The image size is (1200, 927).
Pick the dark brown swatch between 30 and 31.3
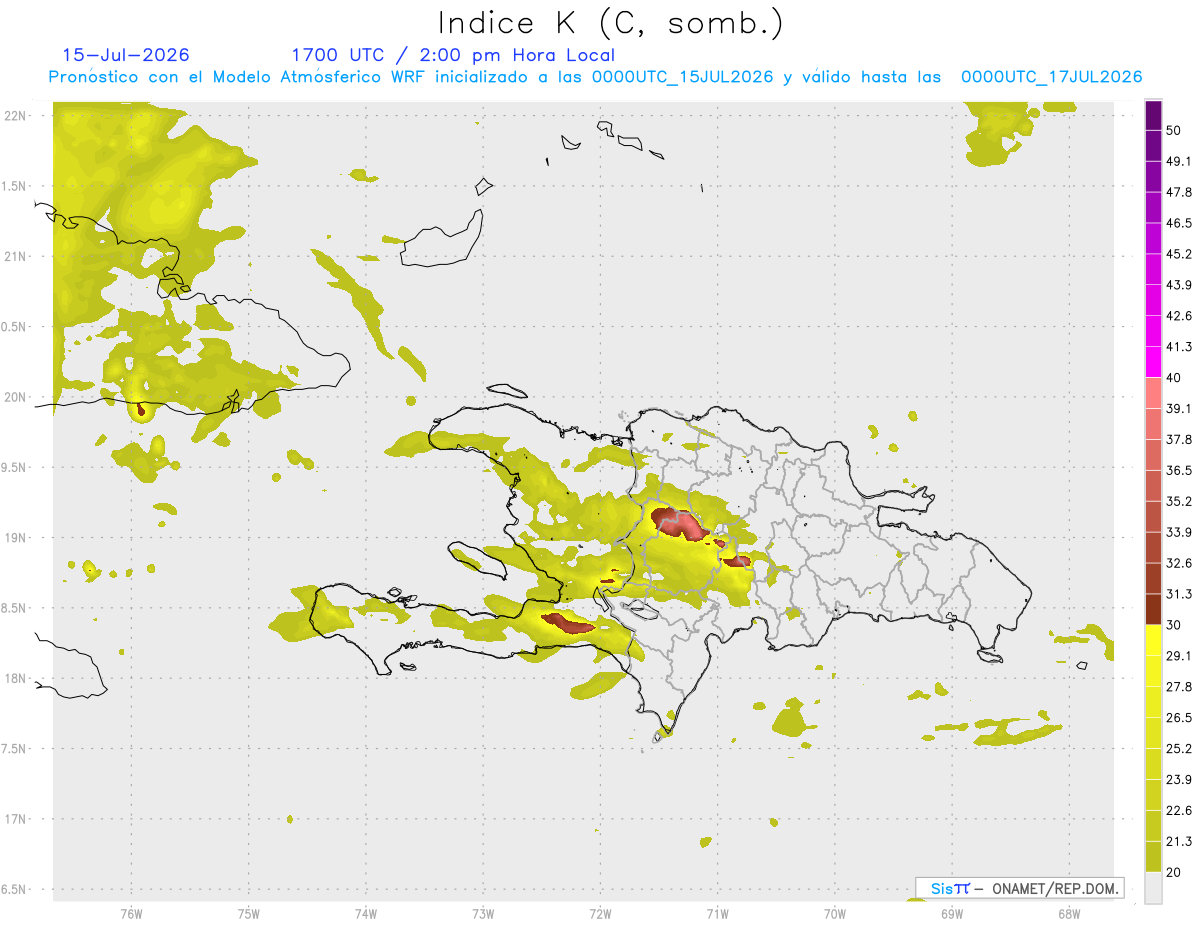[x=1153, y=609]
